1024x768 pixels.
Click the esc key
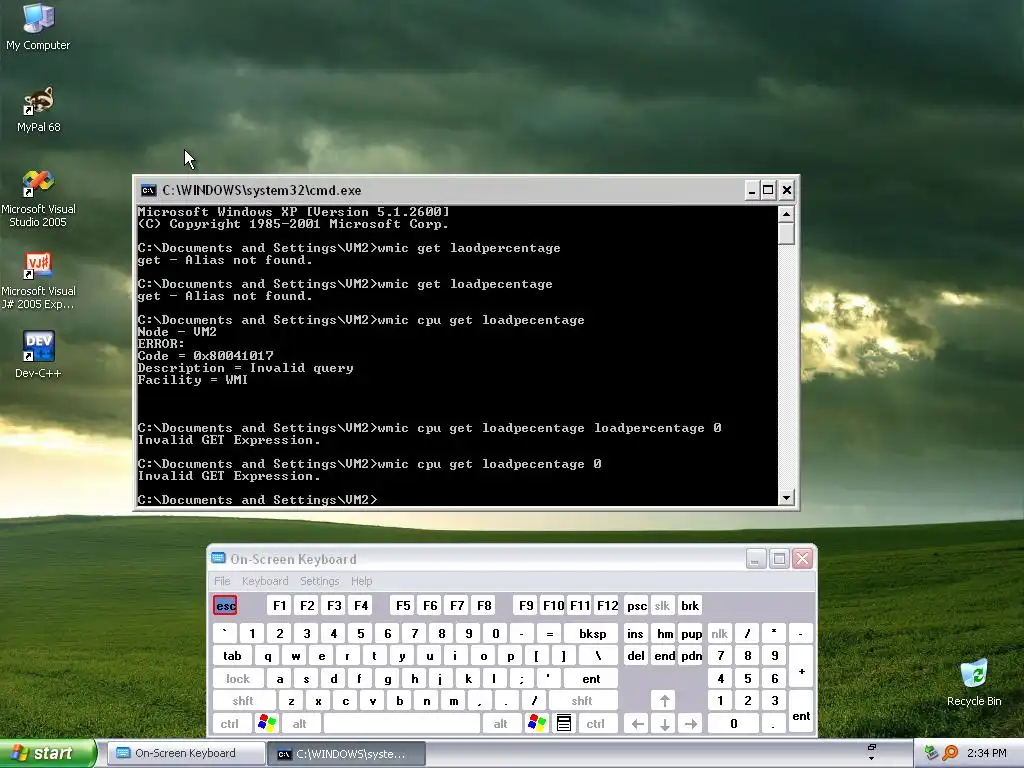[225, 605]
